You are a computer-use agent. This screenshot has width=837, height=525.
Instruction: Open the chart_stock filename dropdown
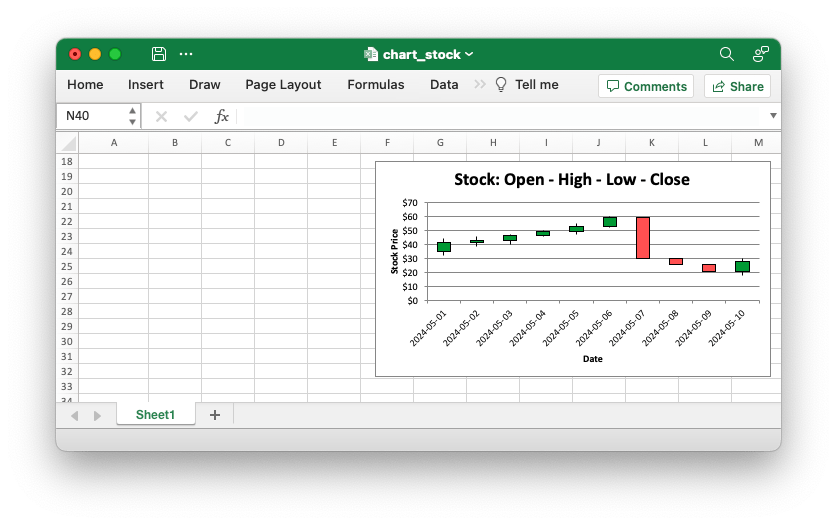point(469,54)
